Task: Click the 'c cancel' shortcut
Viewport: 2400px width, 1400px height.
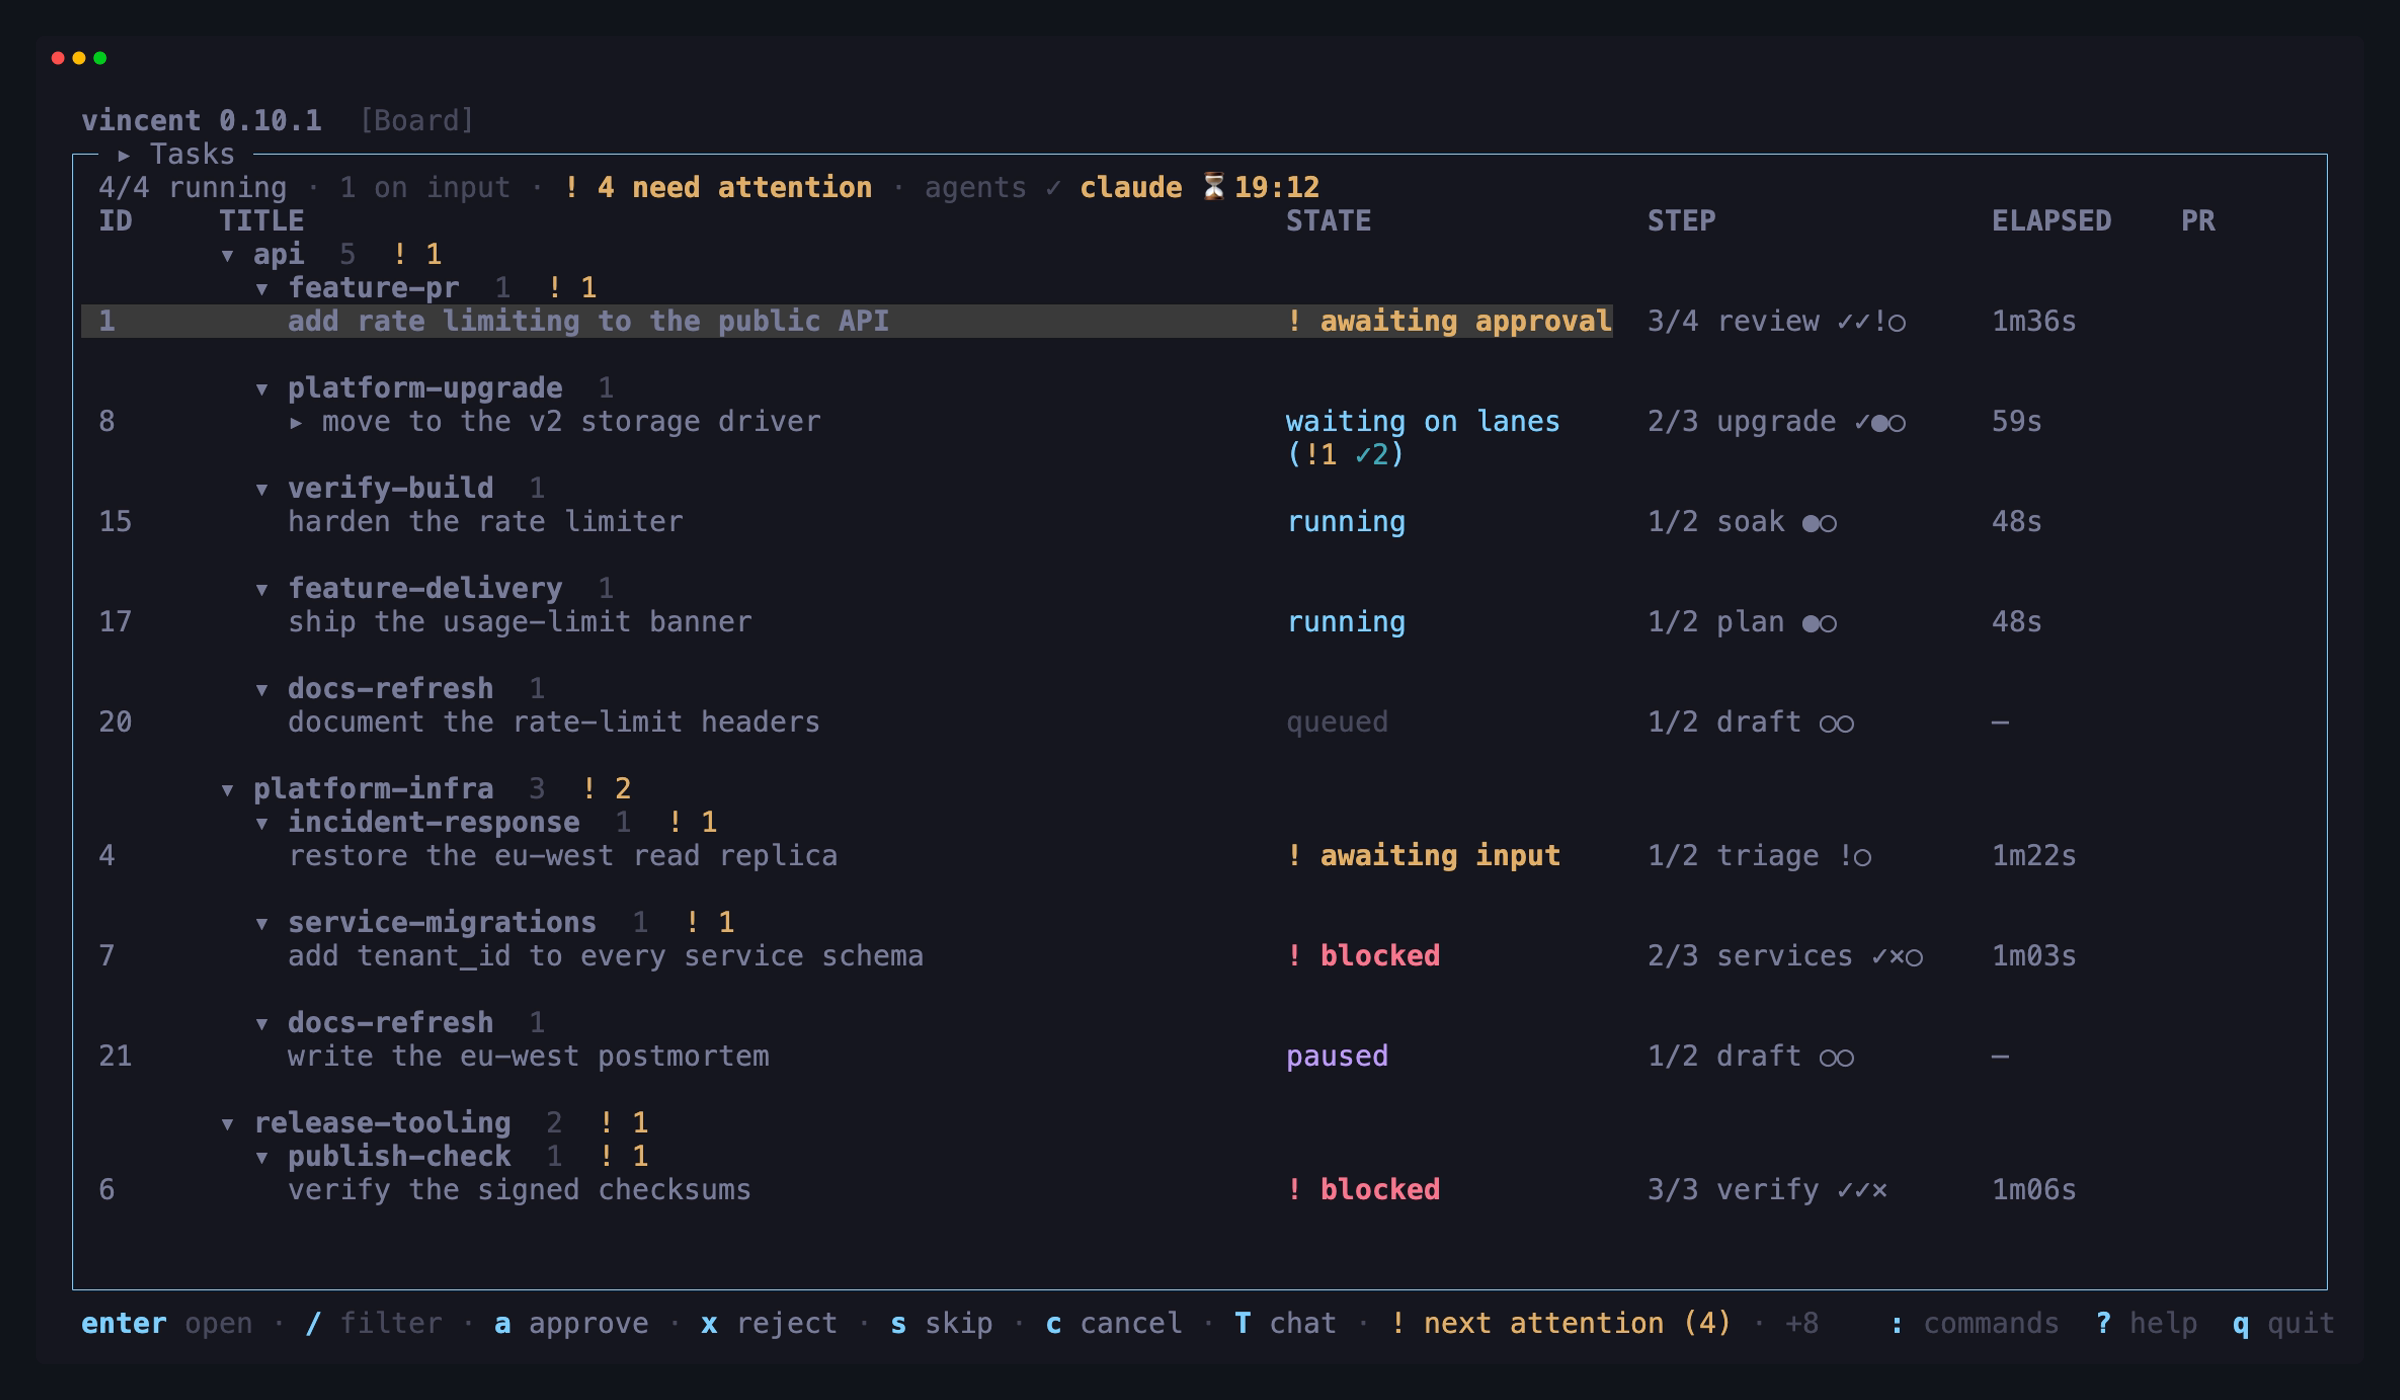Action: [x=1113, y=1323]
